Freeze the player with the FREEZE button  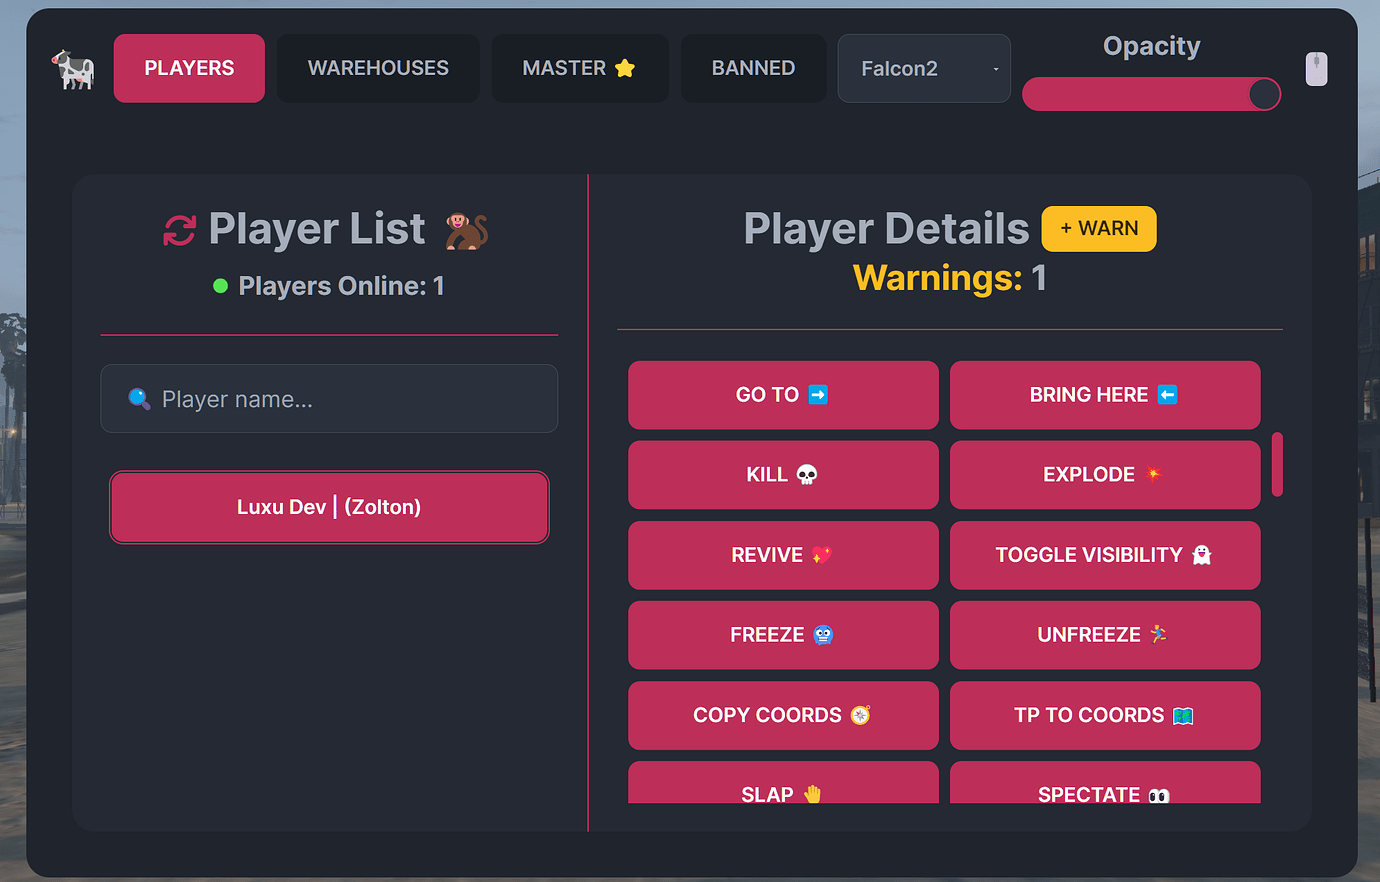783,635
